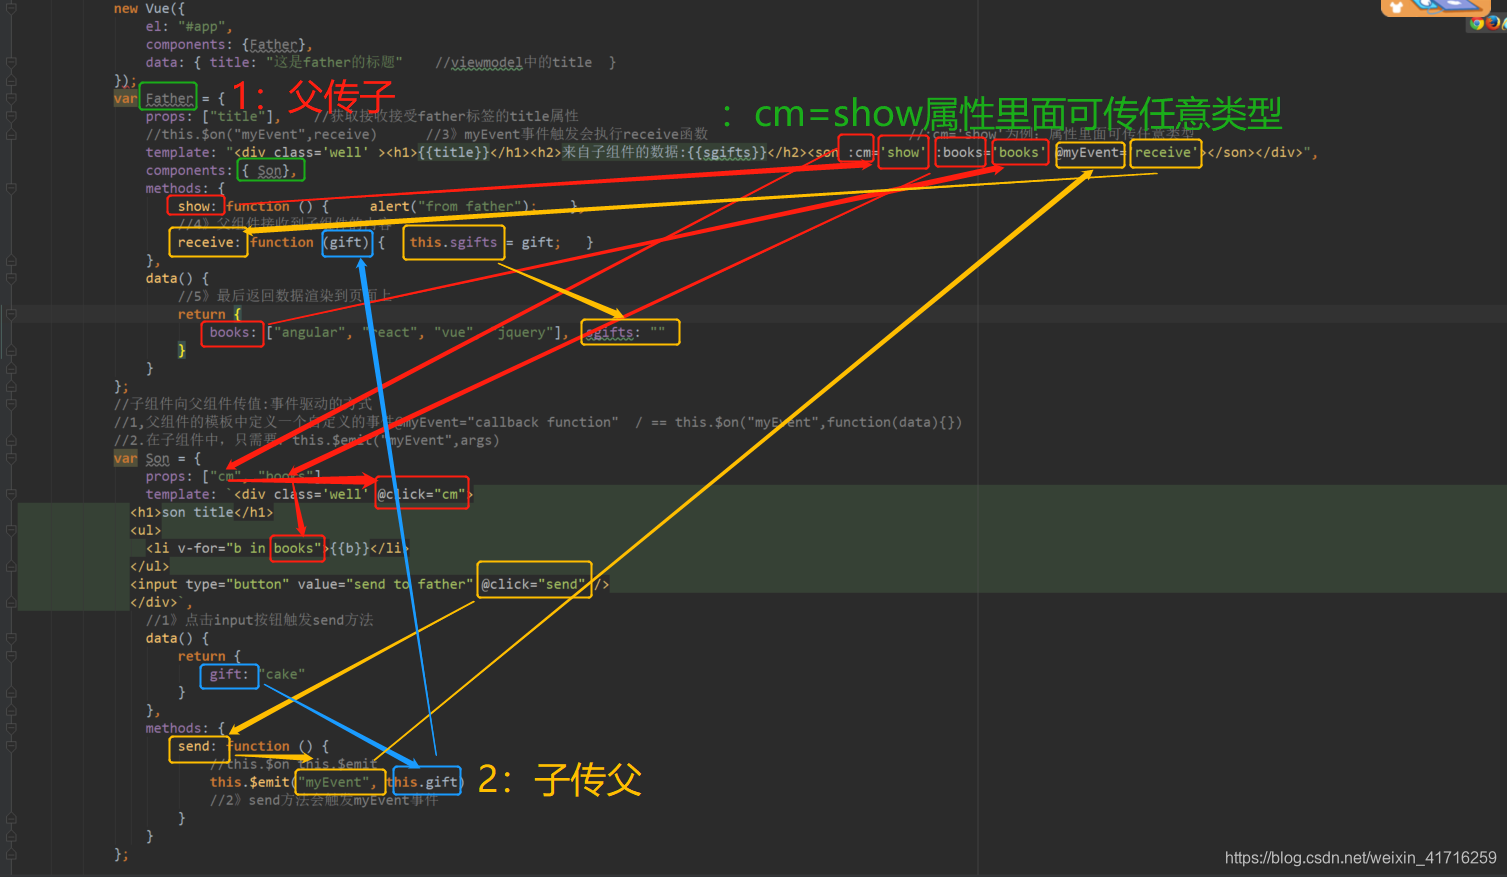Click 'receive' handler value in template
1507x877 pixels.
tap(1165, 152)
